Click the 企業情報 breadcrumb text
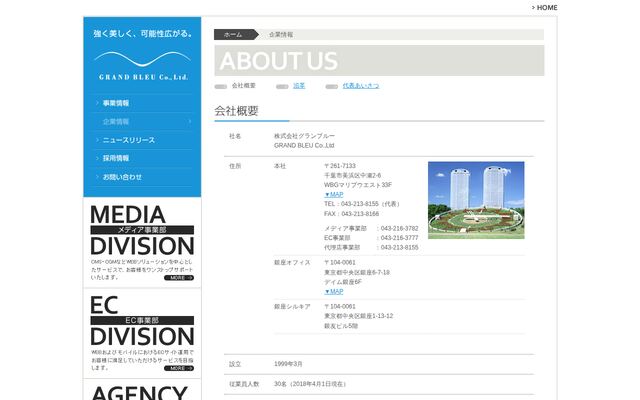Viewport: 640px width, 400px height. [x=281, y=35]
